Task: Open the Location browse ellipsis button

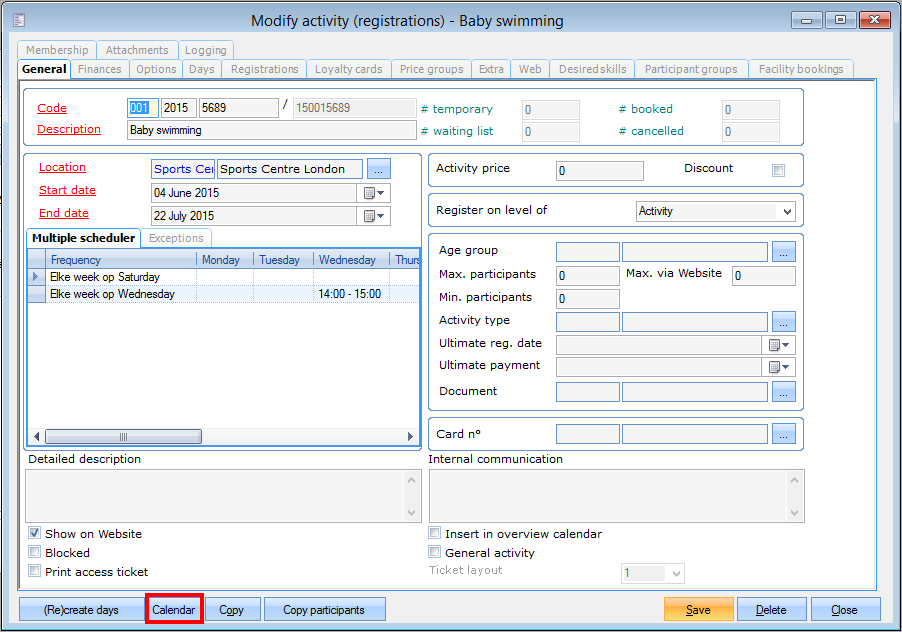Action: point(379,169)
